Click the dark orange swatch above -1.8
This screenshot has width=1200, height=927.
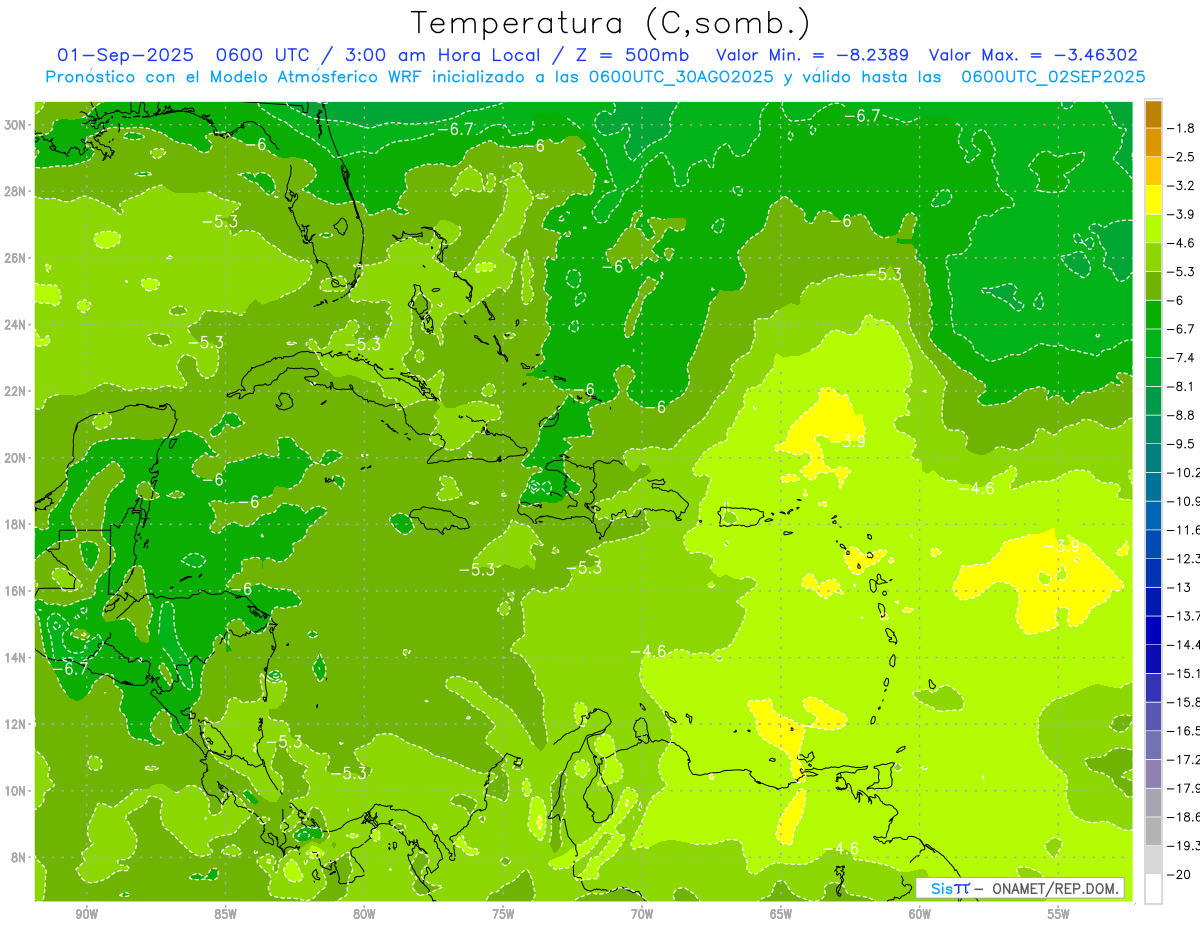pos(1153,114)
